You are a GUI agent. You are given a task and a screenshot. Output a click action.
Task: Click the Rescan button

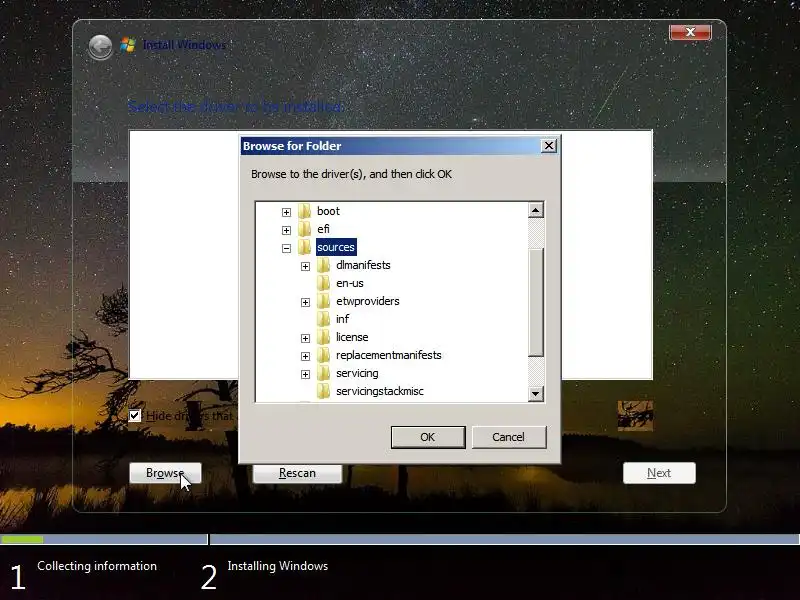(297, 473)
